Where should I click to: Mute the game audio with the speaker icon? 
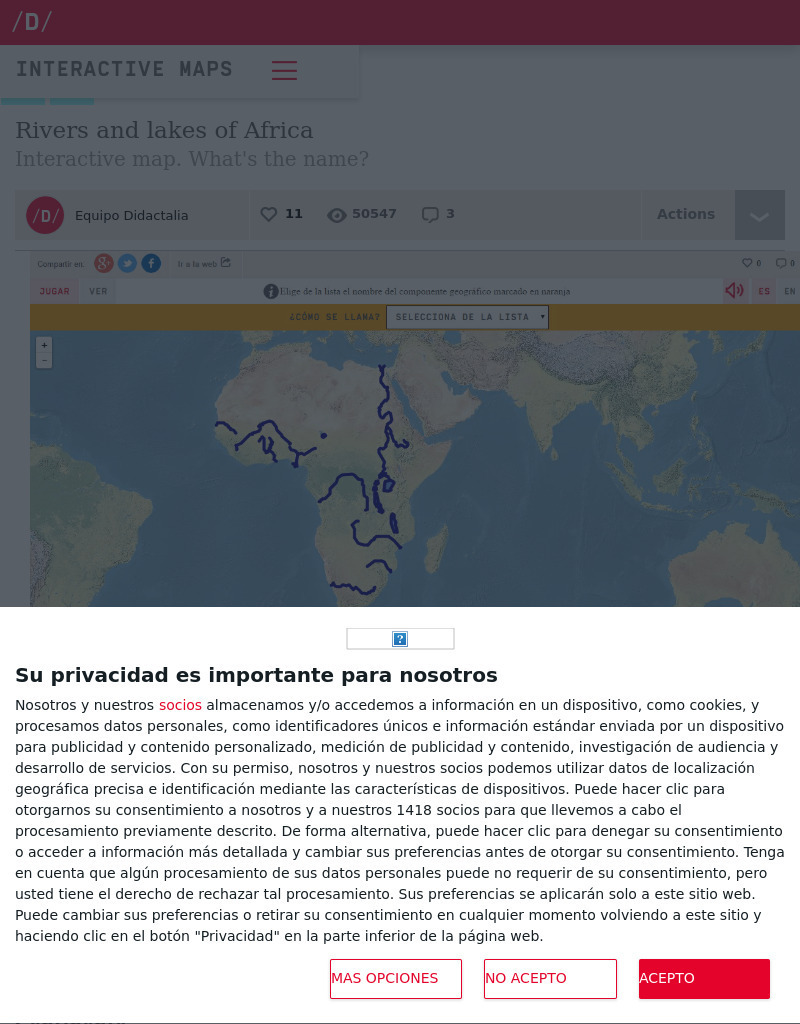click(x=735, y=290)
